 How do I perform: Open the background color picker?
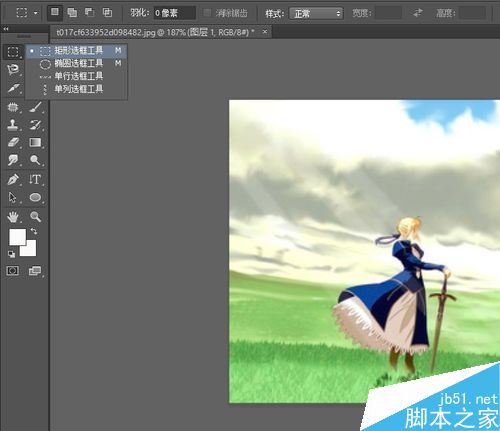pyautogui.click(x=30, y=251)
